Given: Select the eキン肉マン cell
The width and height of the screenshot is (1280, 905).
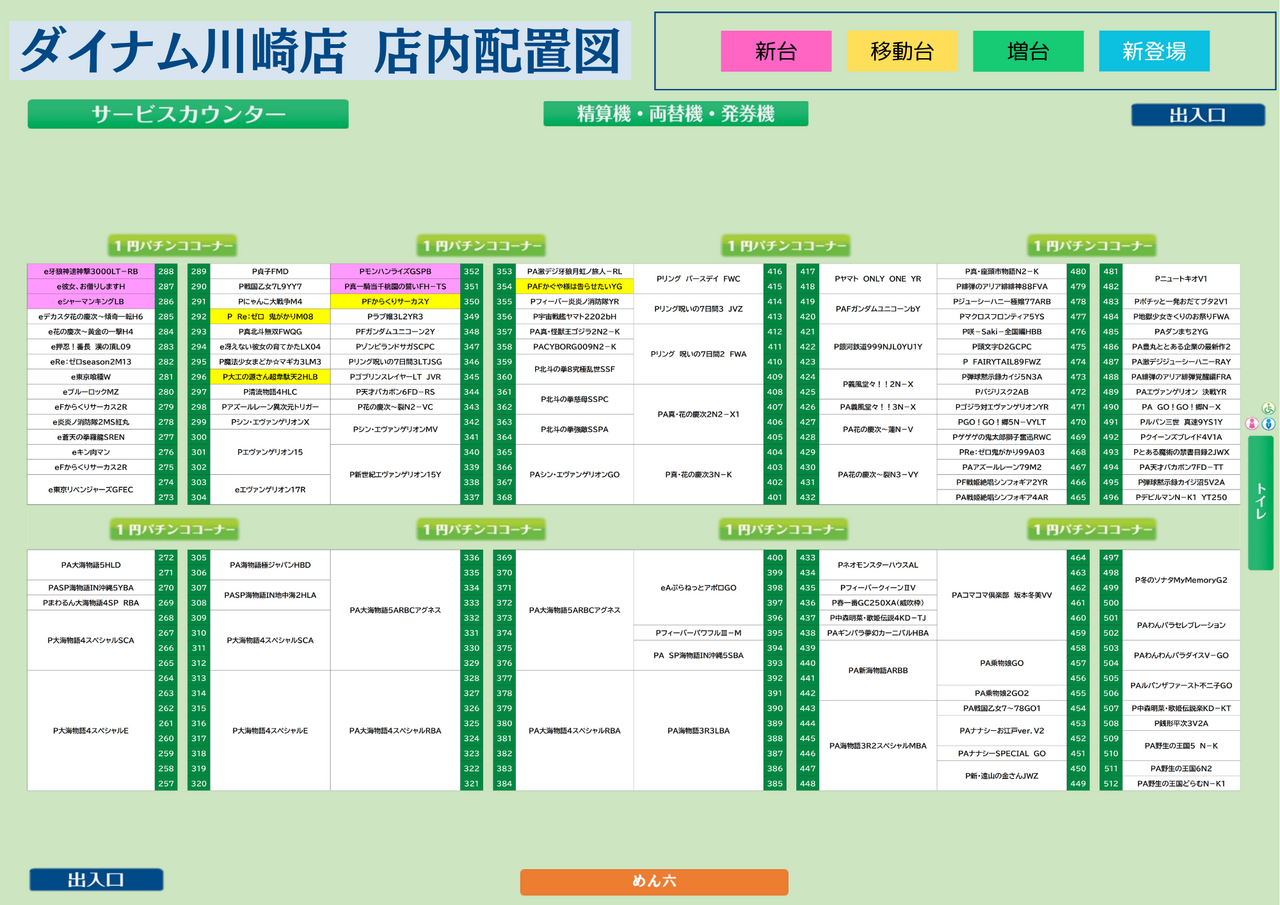Looking at the screenshot, I should tap(91, 452).
